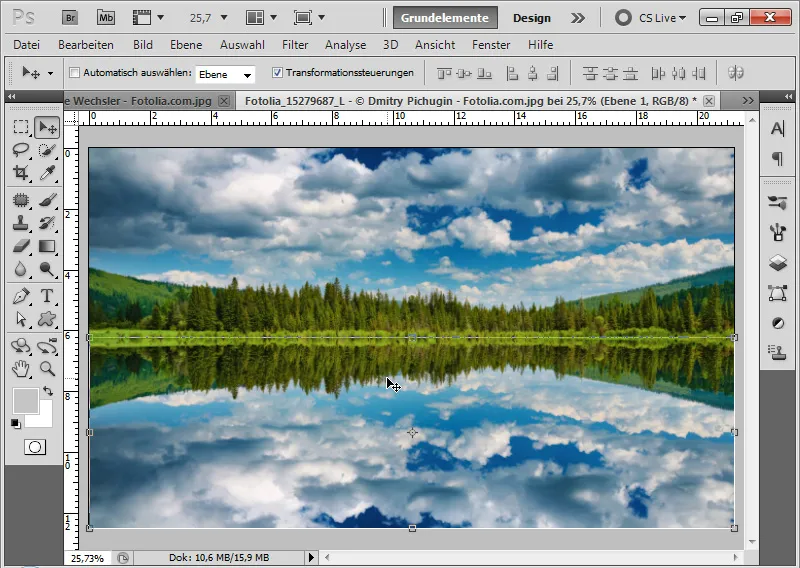Screen dimensions: 800x568
Task: Select the History Brush tool
Action: (x=47, y=223)
